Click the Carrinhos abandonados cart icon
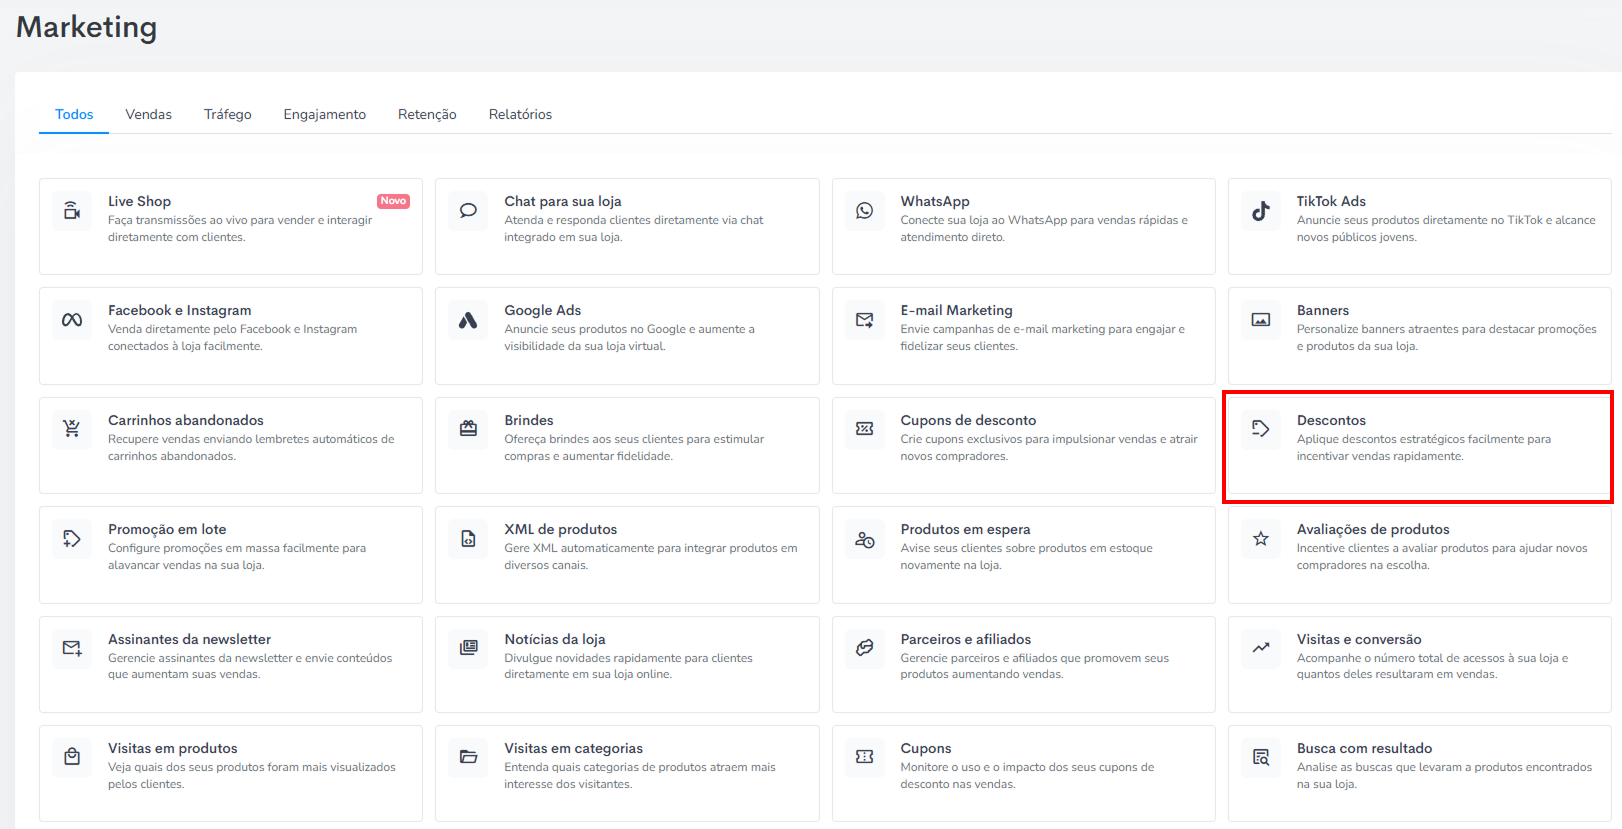This screenshot has width=1622, height=829. click(x=72, y=429)
